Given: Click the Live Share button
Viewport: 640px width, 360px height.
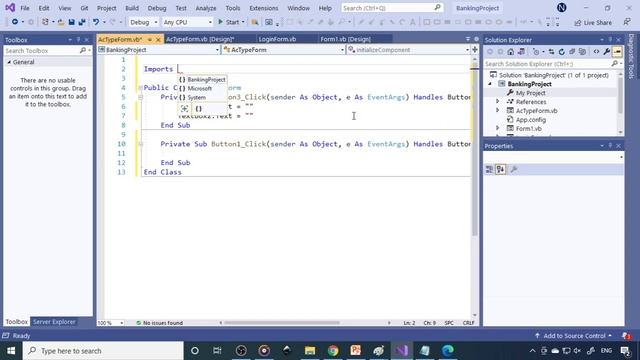Looking at the screenshot, I should (x=593, y=22).
